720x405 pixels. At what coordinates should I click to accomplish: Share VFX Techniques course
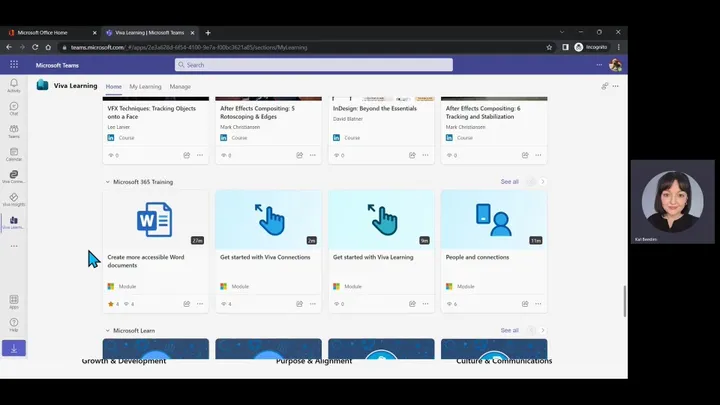pos(186,155)
